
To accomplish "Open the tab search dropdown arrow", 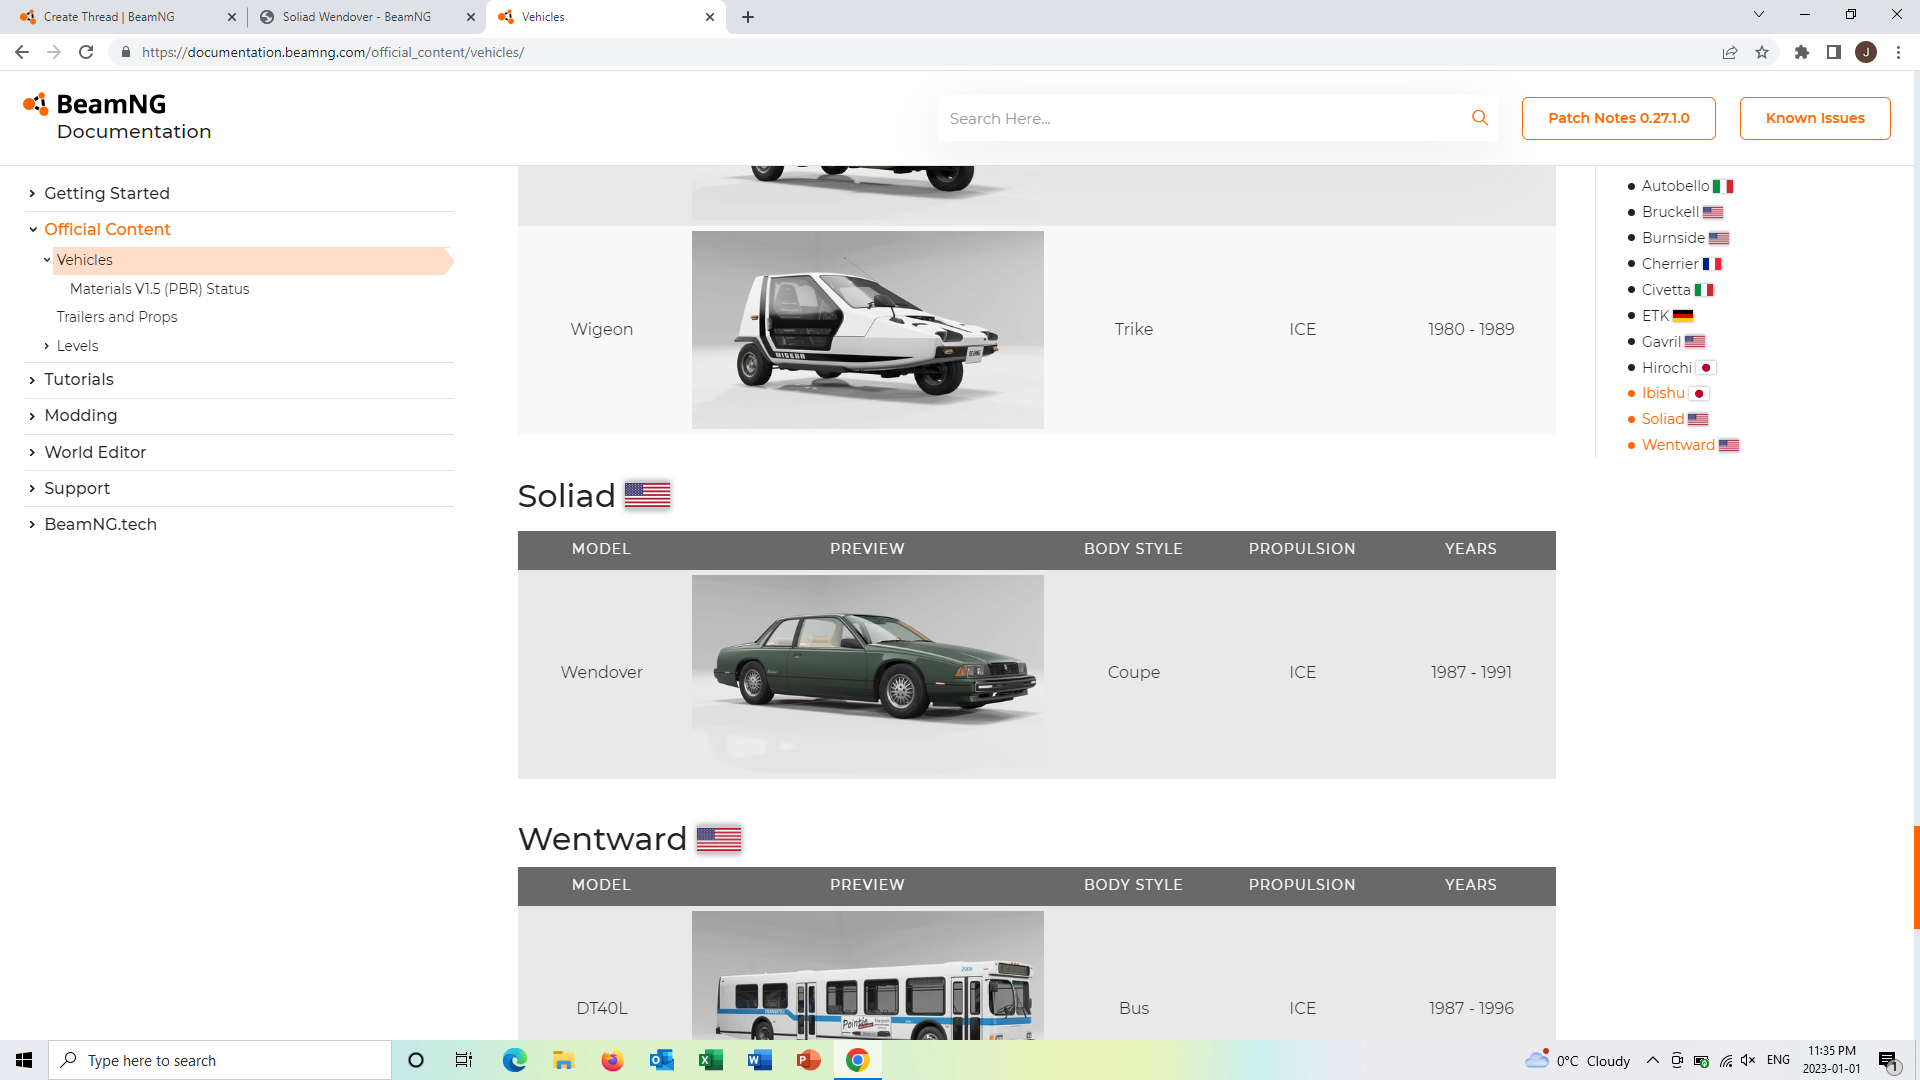I will (x=1759, y=15).
